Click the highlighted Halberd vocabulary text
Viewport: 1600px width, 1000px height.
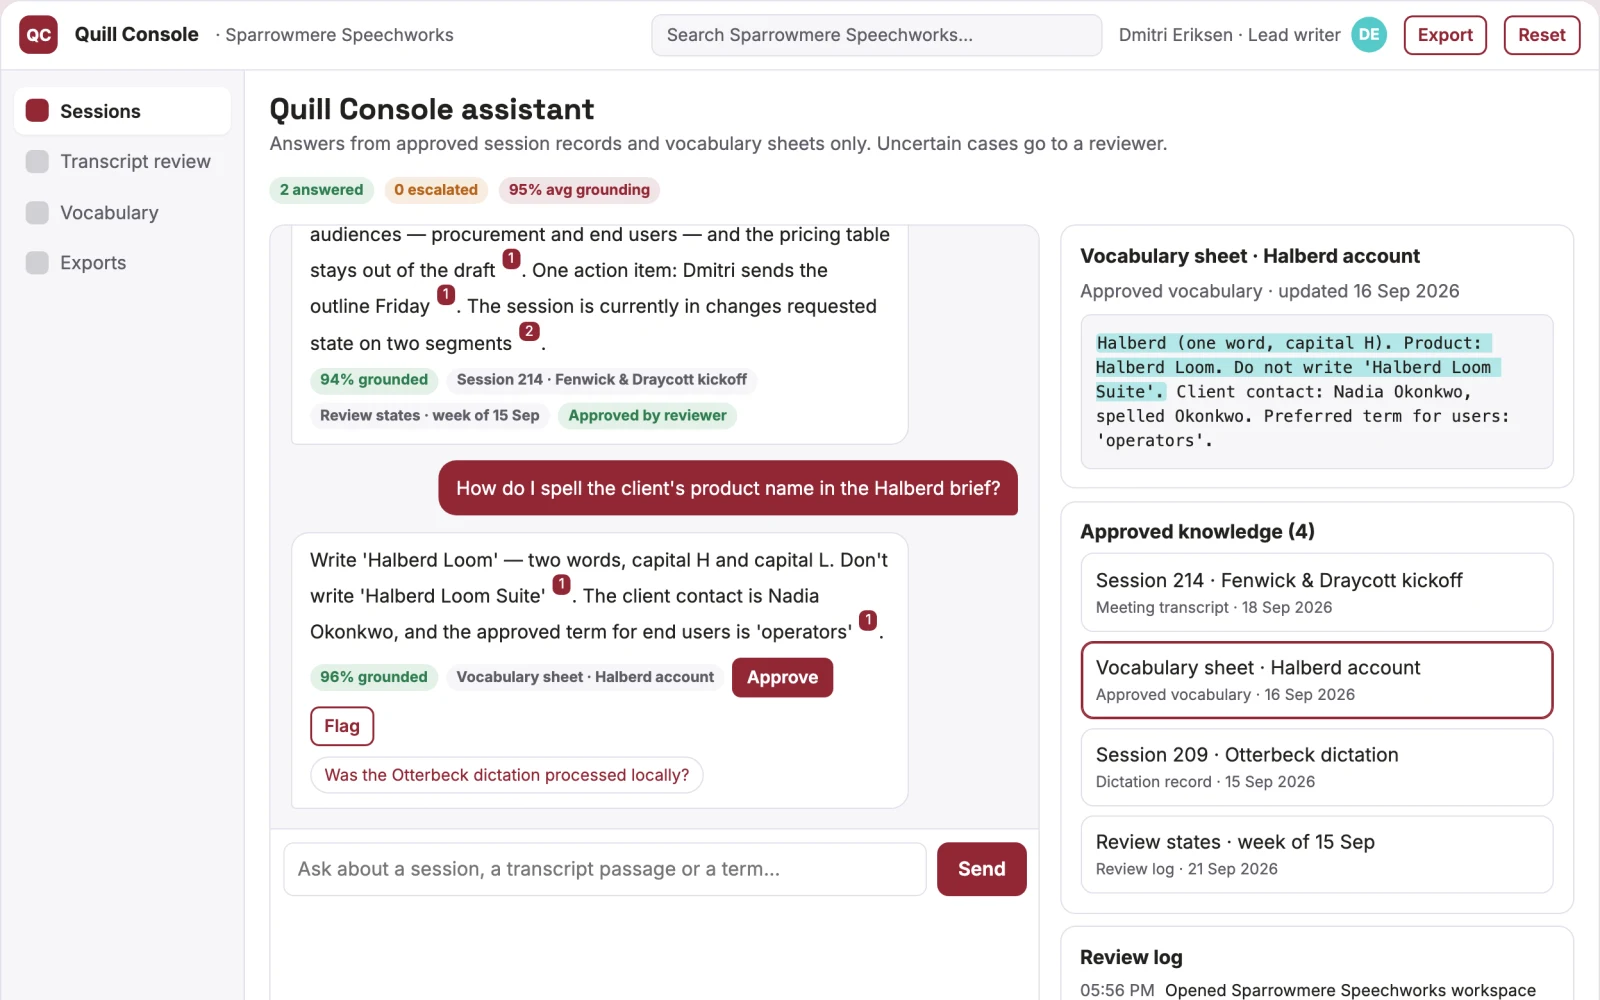[1297, 367]
